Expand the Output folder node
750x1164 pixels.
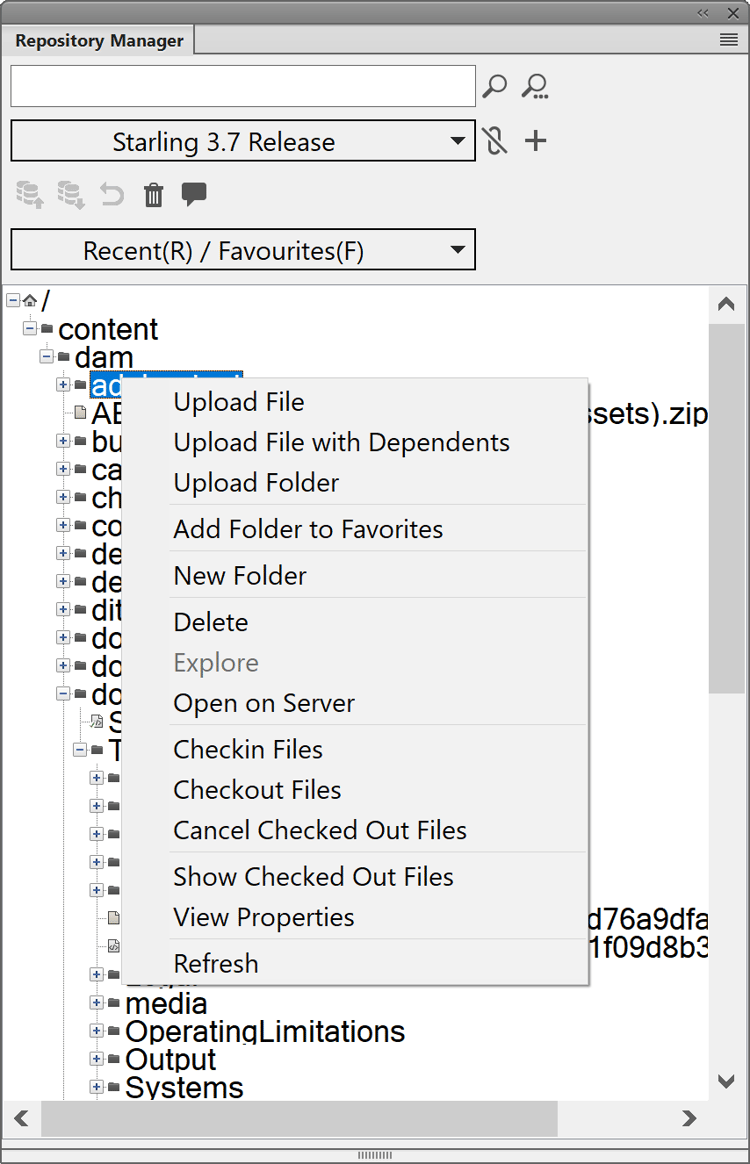coord(97,1059)
